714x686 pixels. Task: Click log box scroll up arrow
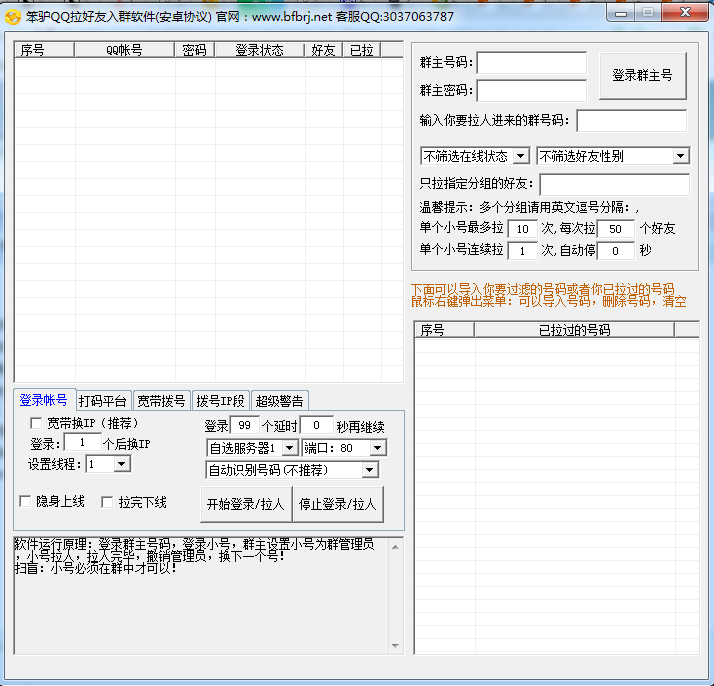coord(395,547)
